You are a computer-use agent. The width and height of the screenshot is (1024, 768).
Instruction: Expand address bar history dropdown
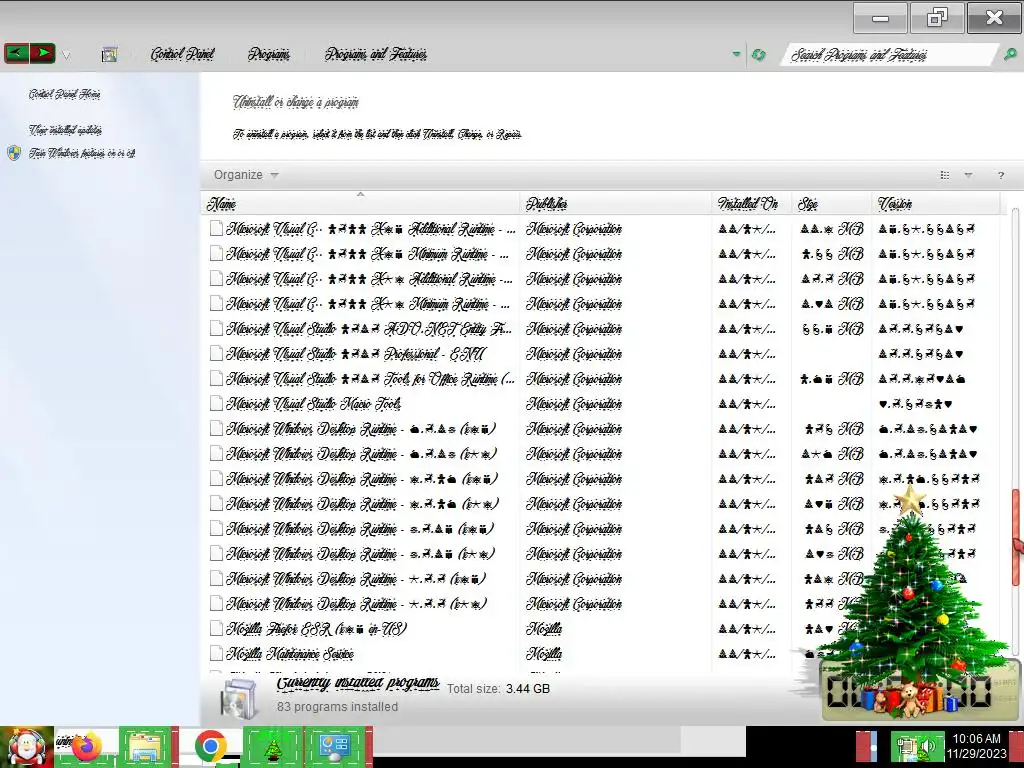[736, 54]
